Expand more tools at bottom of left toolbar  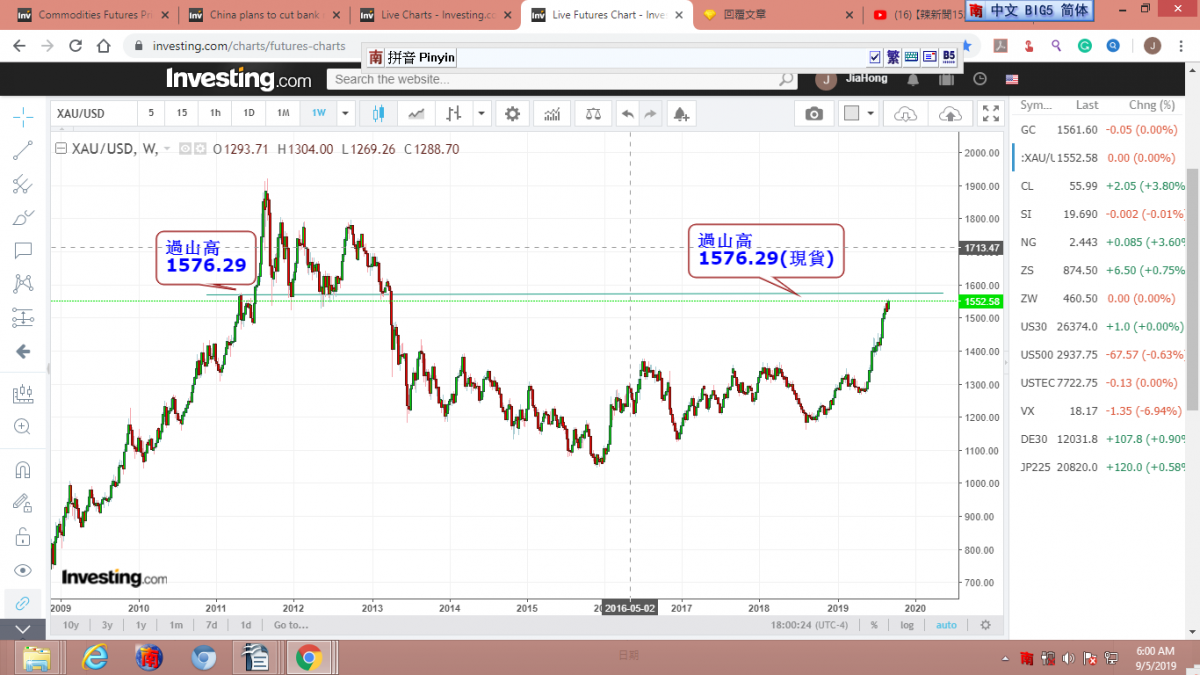pos(23,630)
